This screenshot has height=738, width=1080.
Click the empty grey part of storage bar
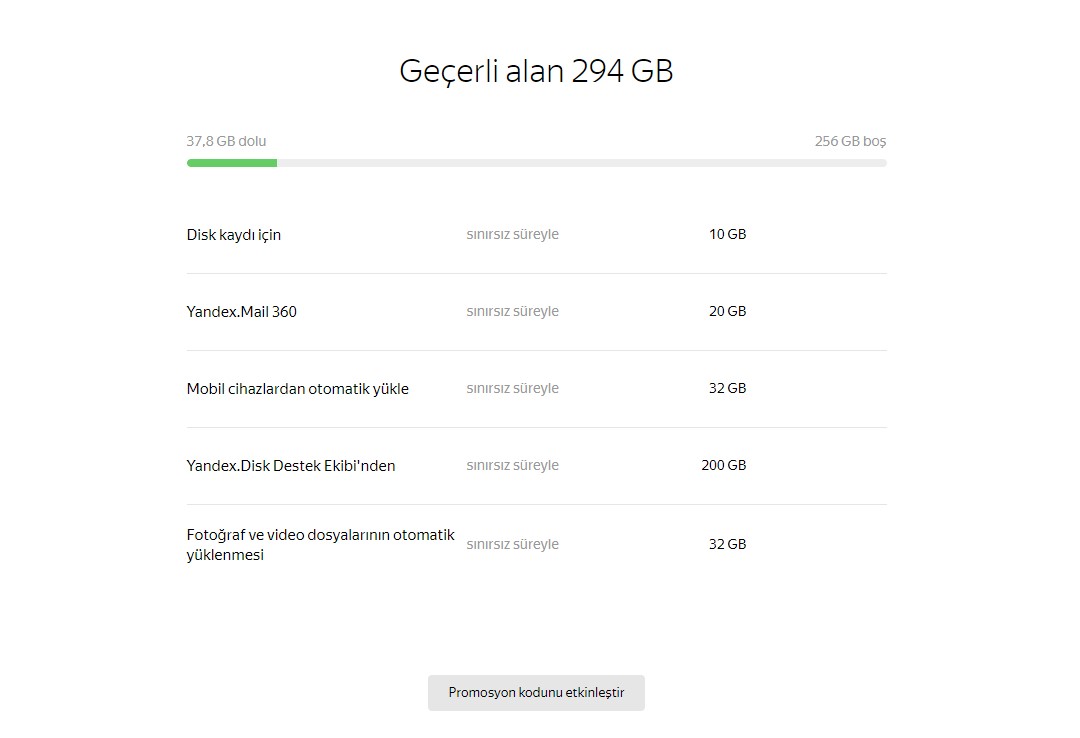pos(581,163)
